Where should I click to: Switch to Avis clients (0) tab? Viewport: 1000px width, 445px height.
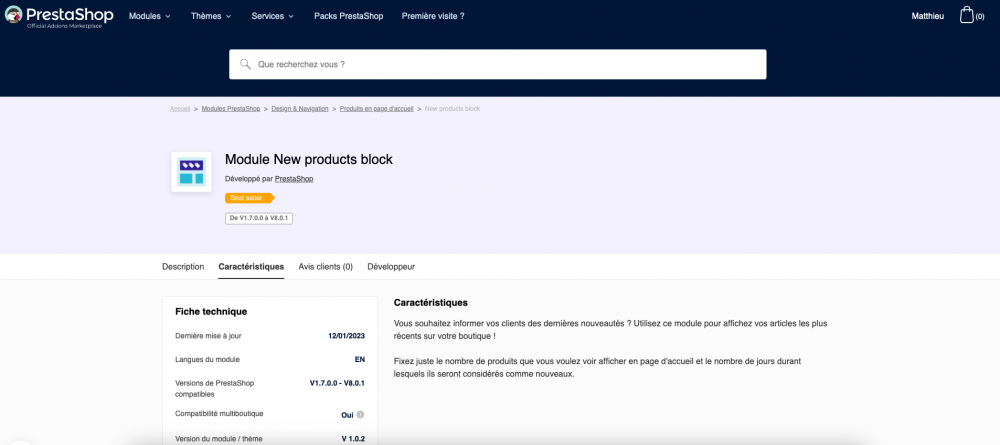point(326,267)
